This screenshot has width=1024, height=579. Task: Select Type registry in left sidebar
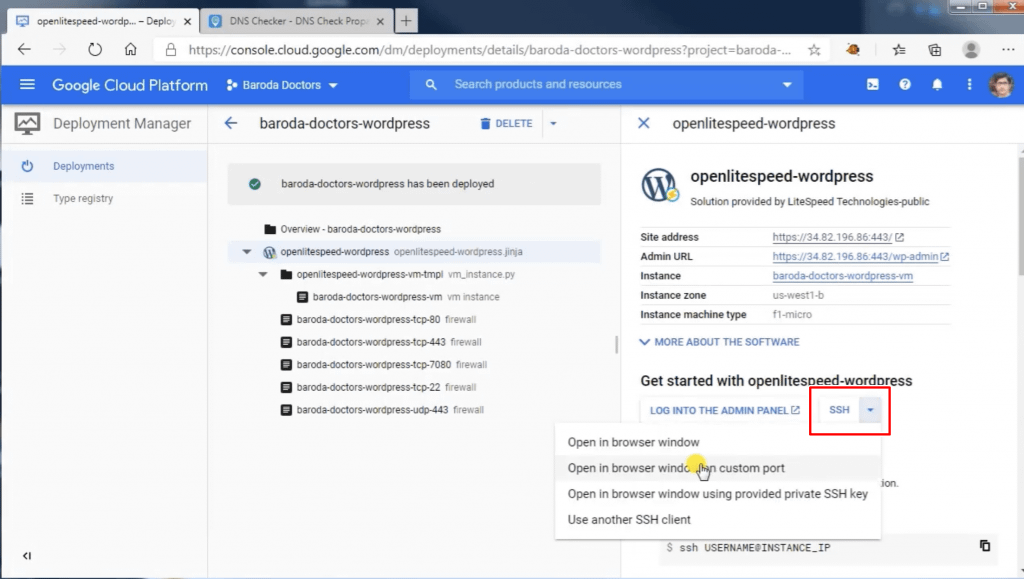pyautogui.click(x=104, y=198)
